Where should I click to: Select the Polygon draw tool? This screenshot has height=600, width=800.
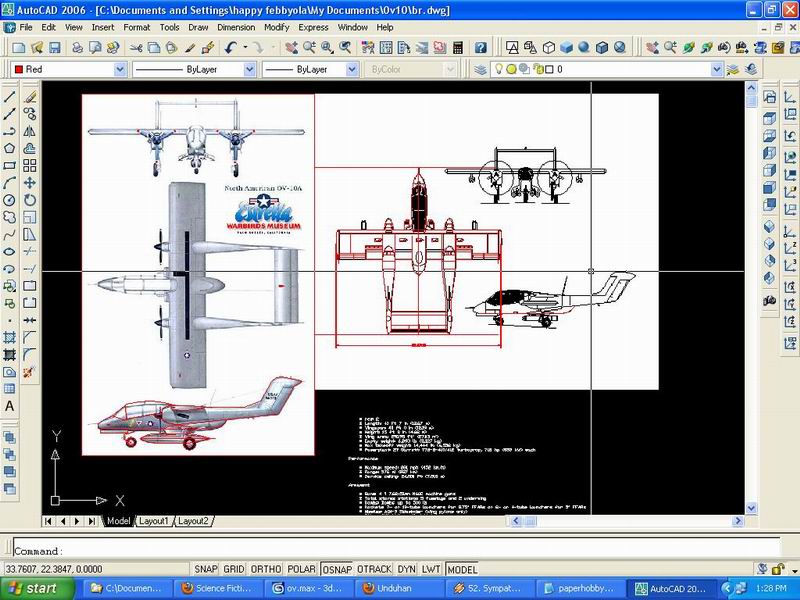click(x=9, y=148)
